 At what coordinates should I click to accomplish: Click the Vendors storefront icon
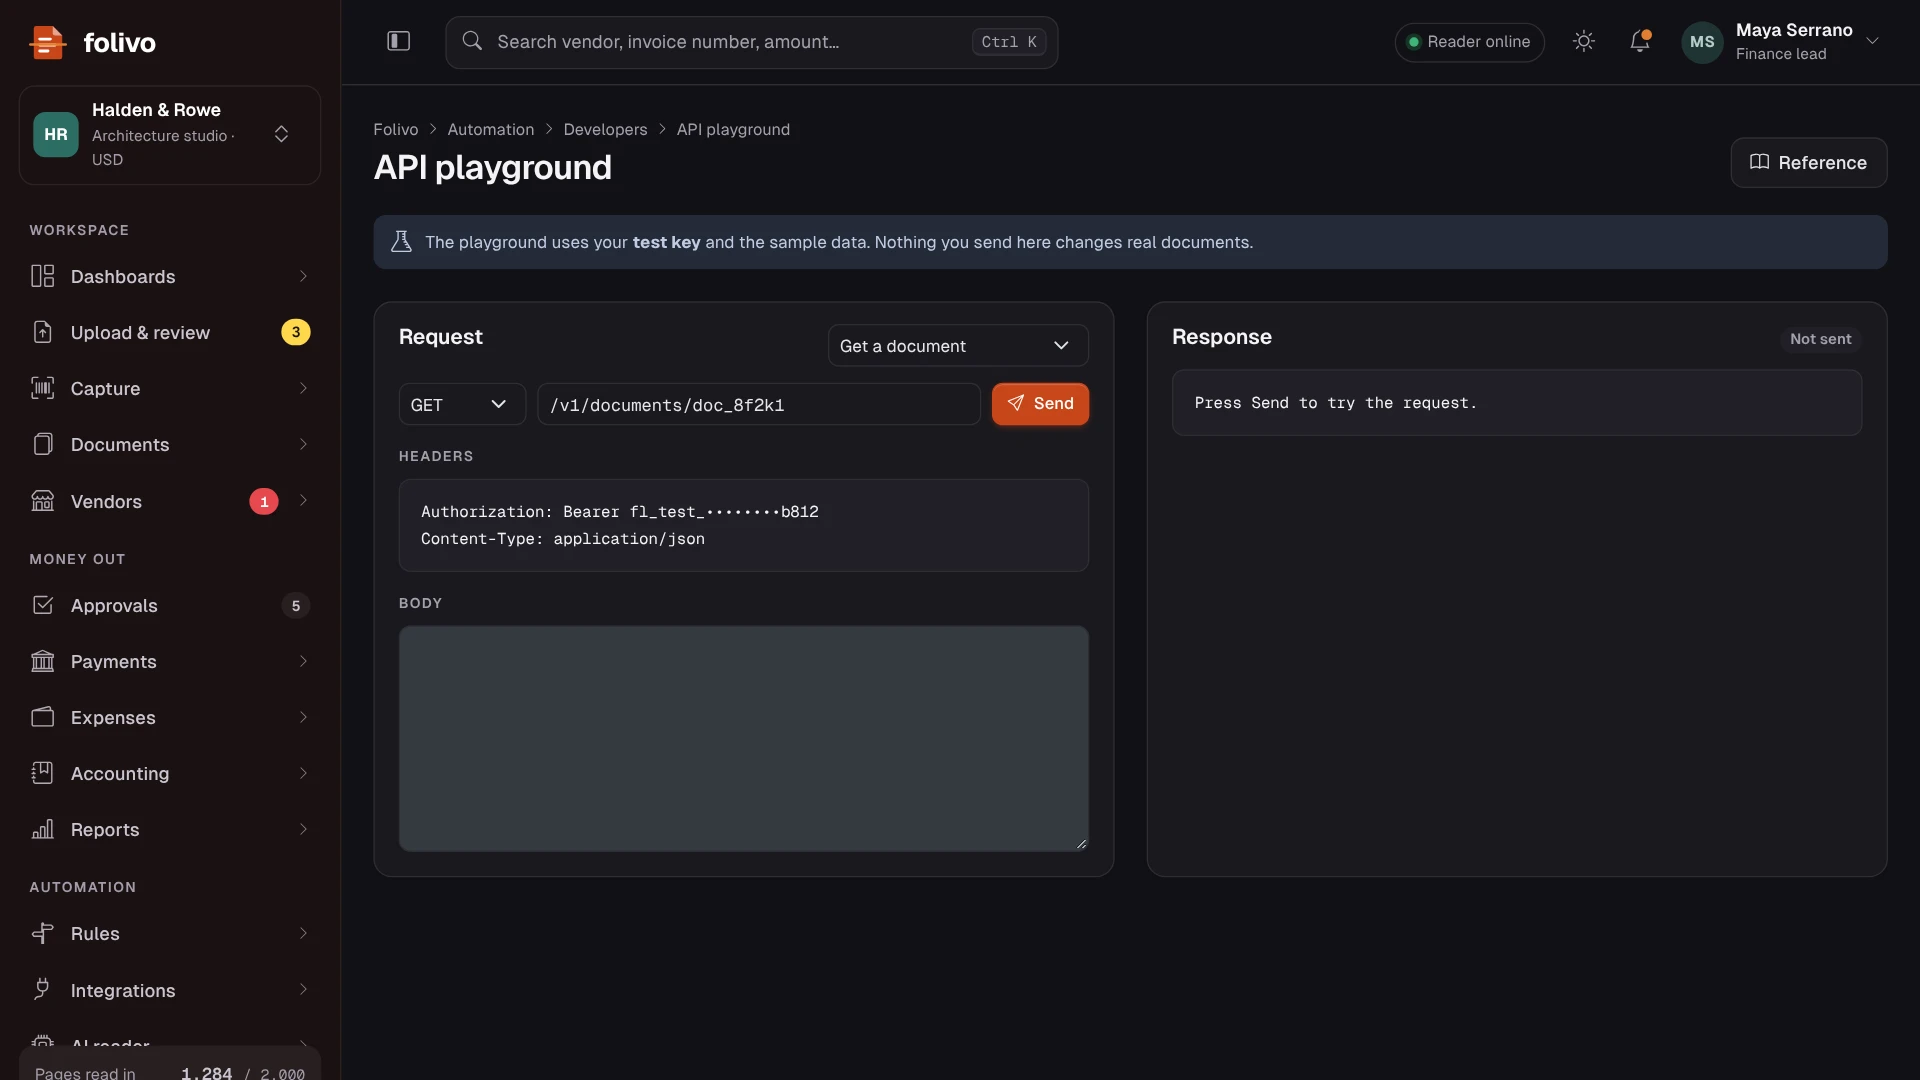[42, 501]
